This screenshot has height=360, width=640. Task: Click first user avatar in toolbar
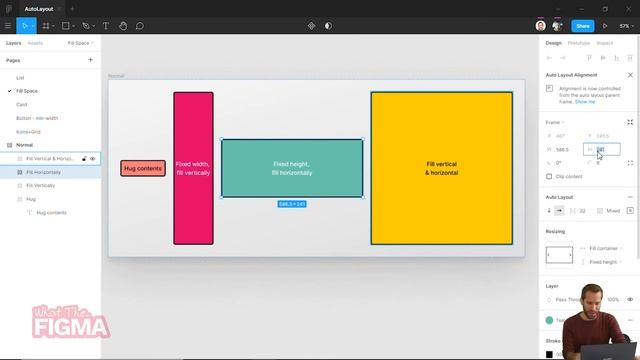coord(540,26)
